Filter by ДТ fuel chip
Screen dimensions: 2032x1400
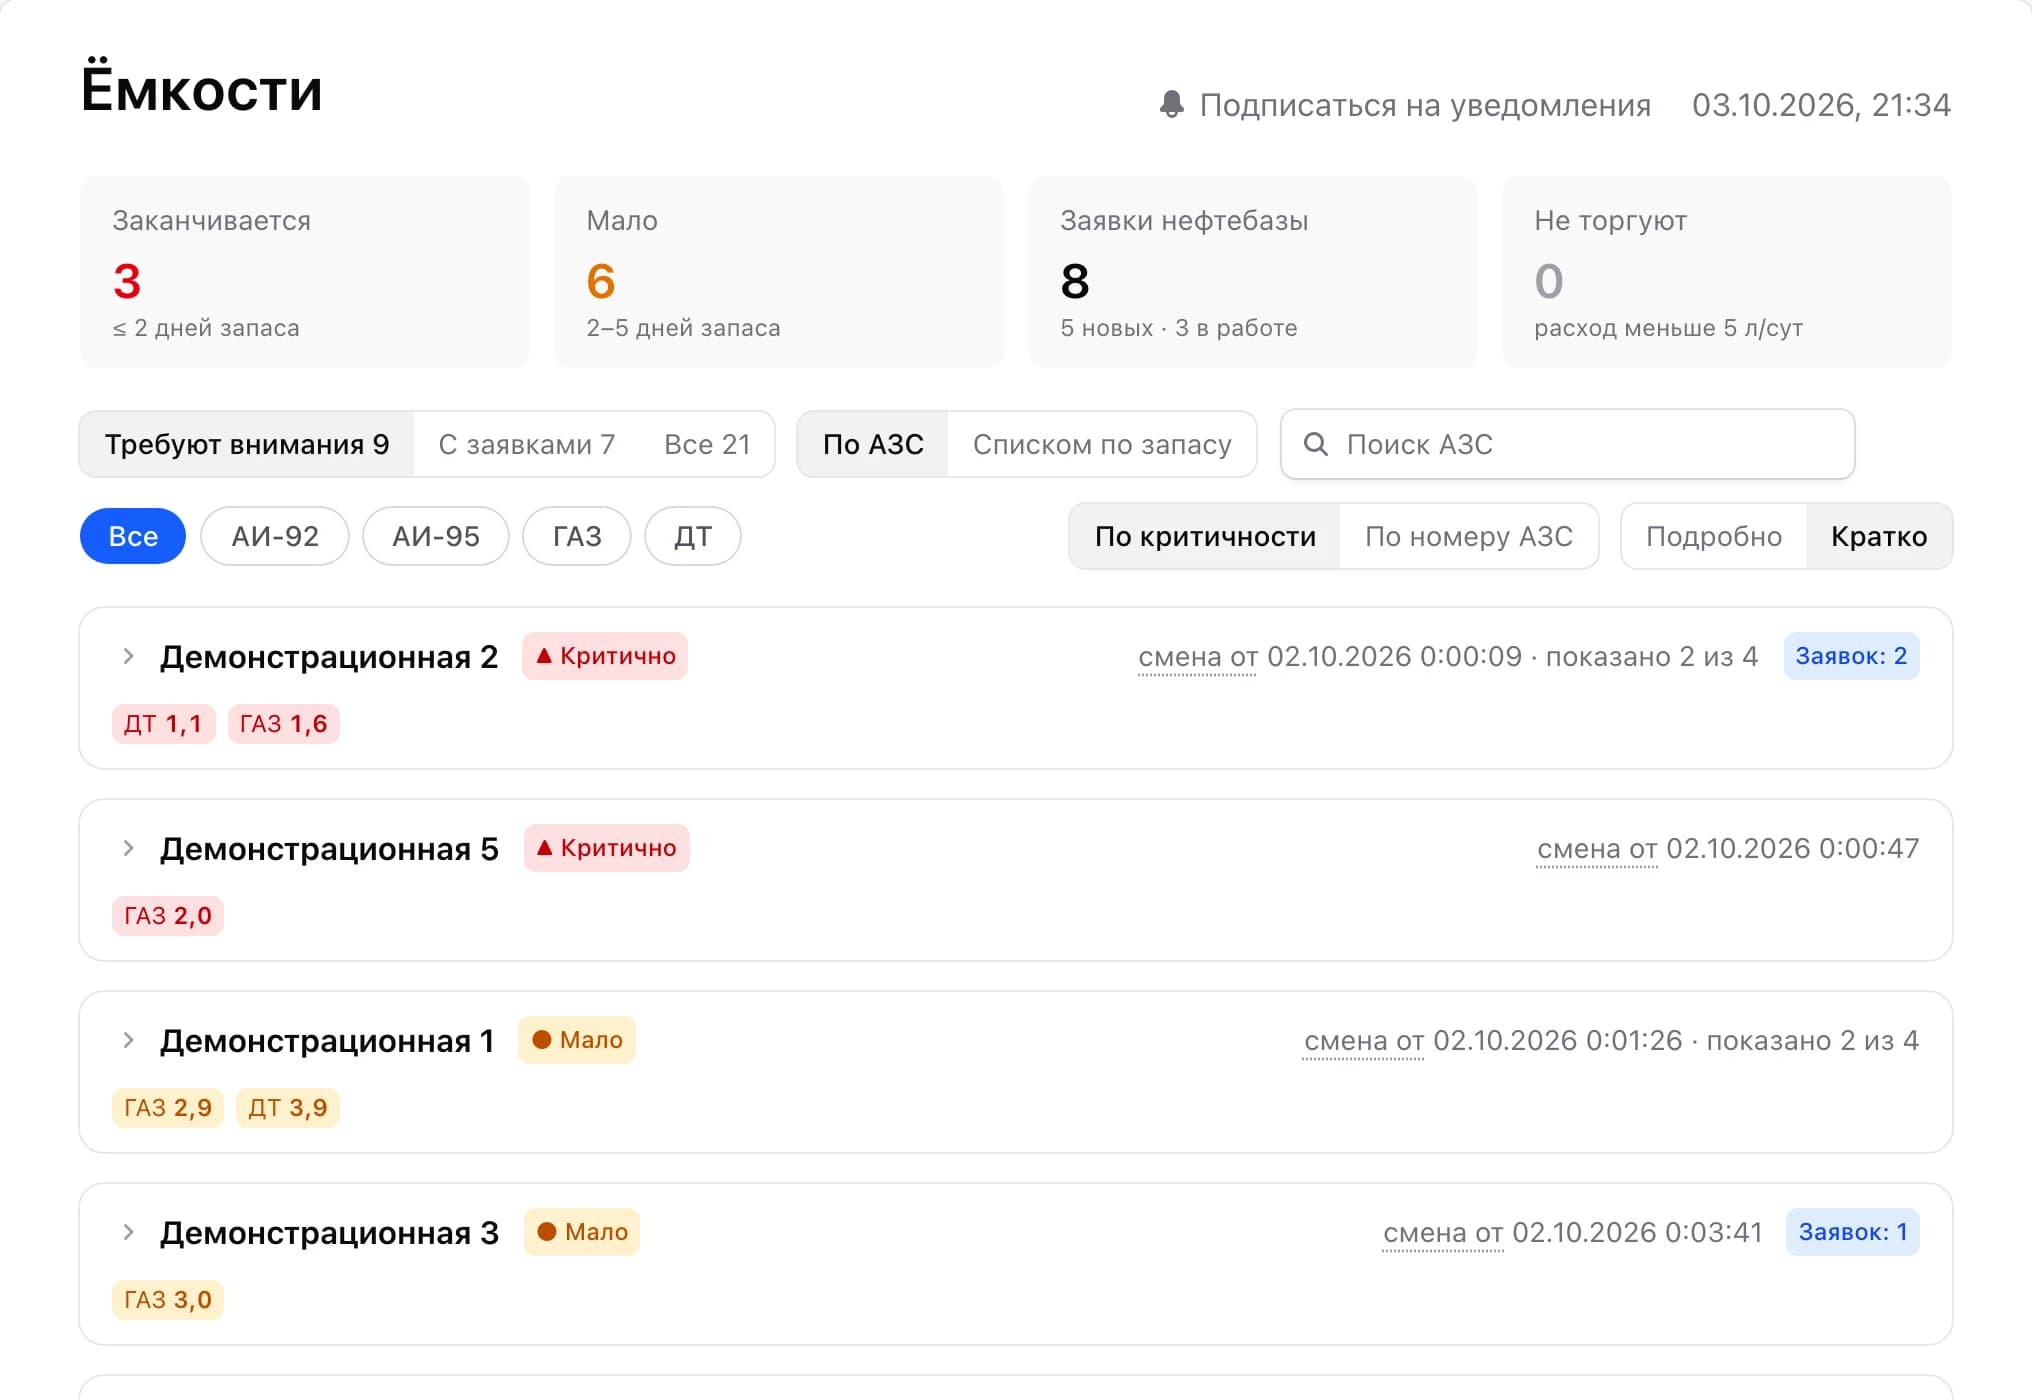pos(693,536)
